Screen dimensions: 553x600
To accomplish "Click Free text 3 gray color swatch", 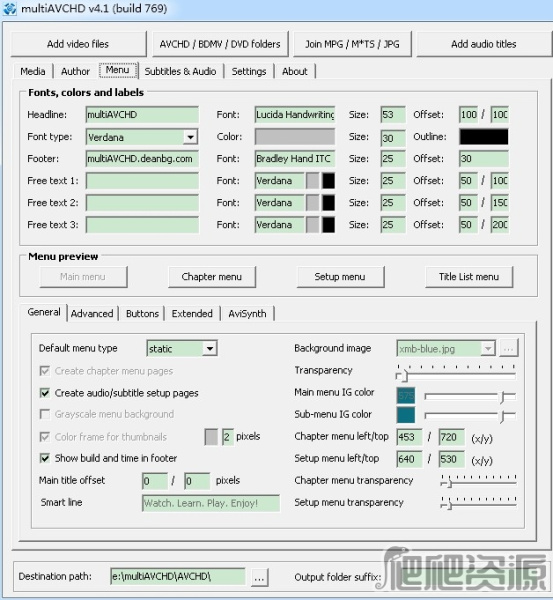I will tap(313, 225).
